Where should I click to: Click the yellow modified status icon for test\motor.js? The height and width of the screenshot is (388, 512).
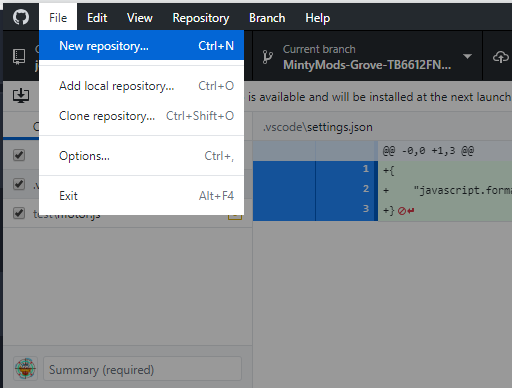pos(235,216)
